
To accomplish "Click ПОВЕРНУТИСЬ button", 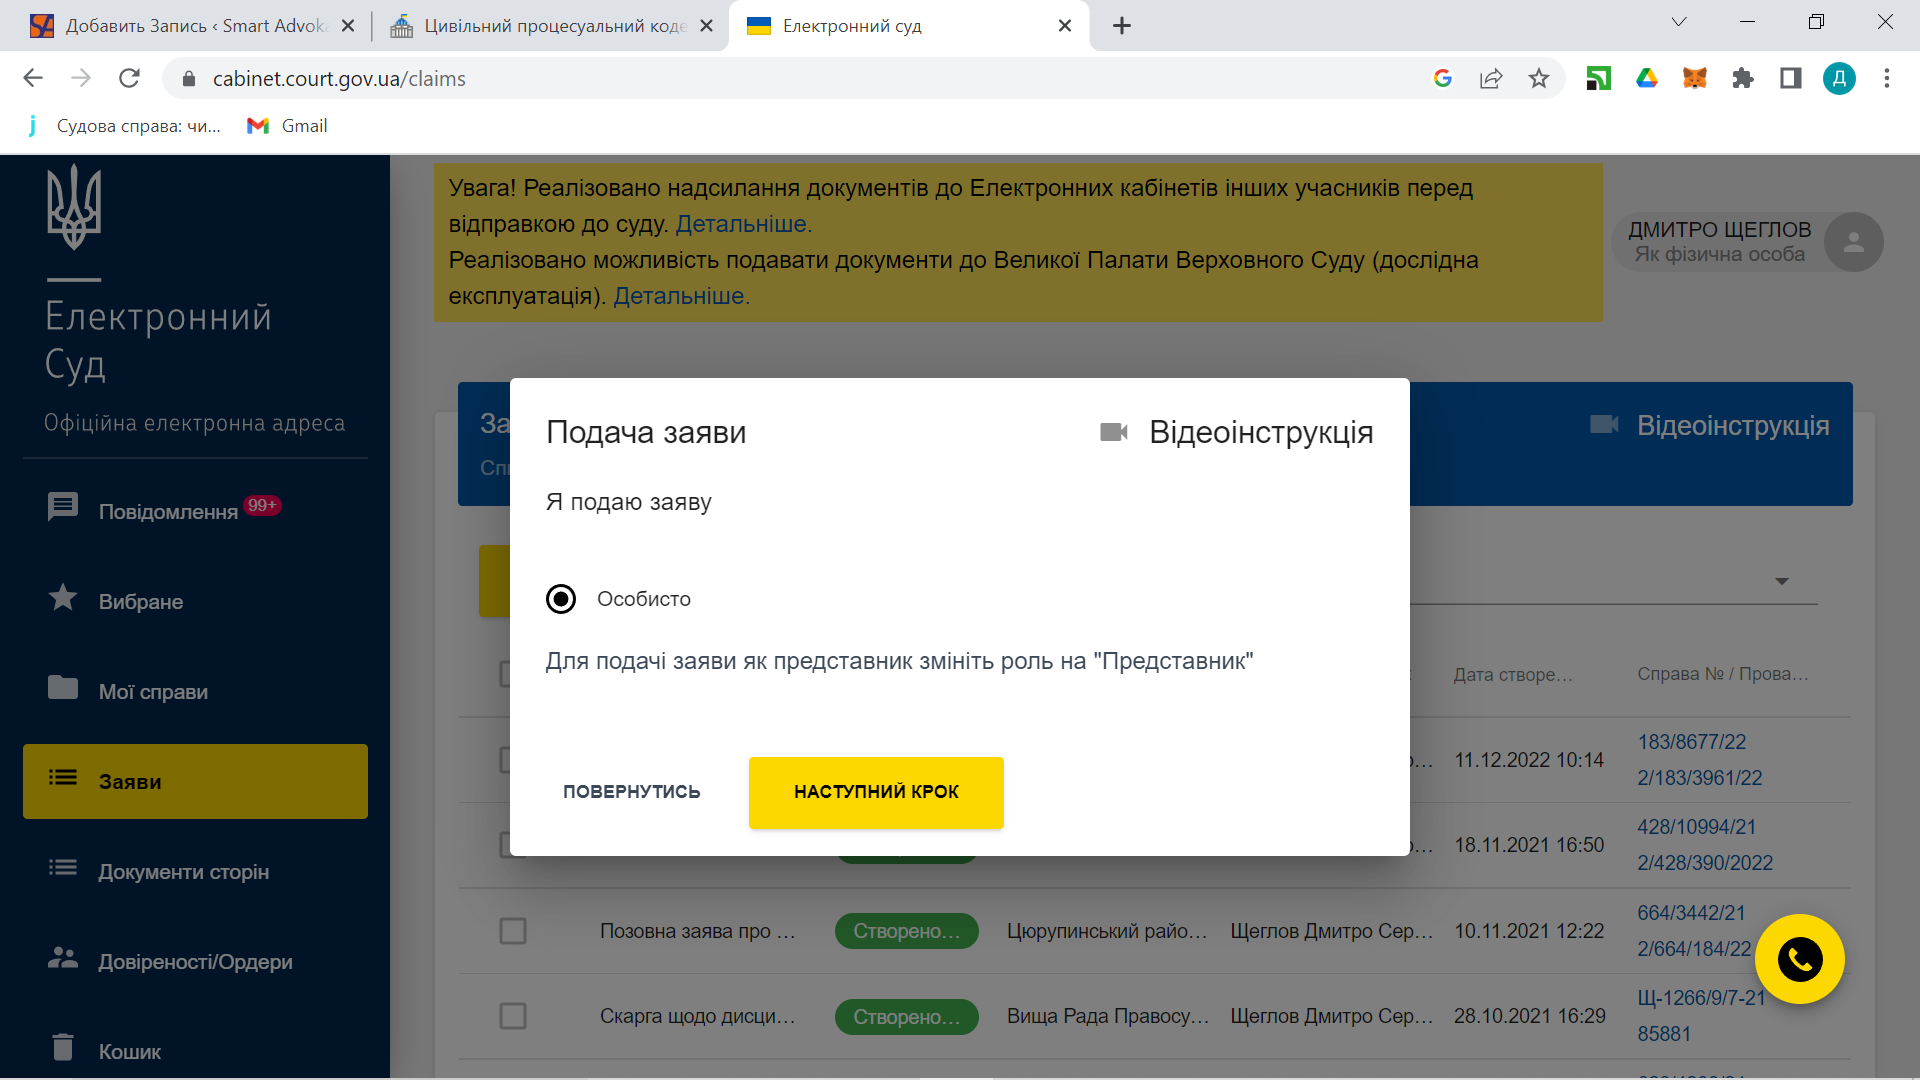I will (x=631, y=792).
